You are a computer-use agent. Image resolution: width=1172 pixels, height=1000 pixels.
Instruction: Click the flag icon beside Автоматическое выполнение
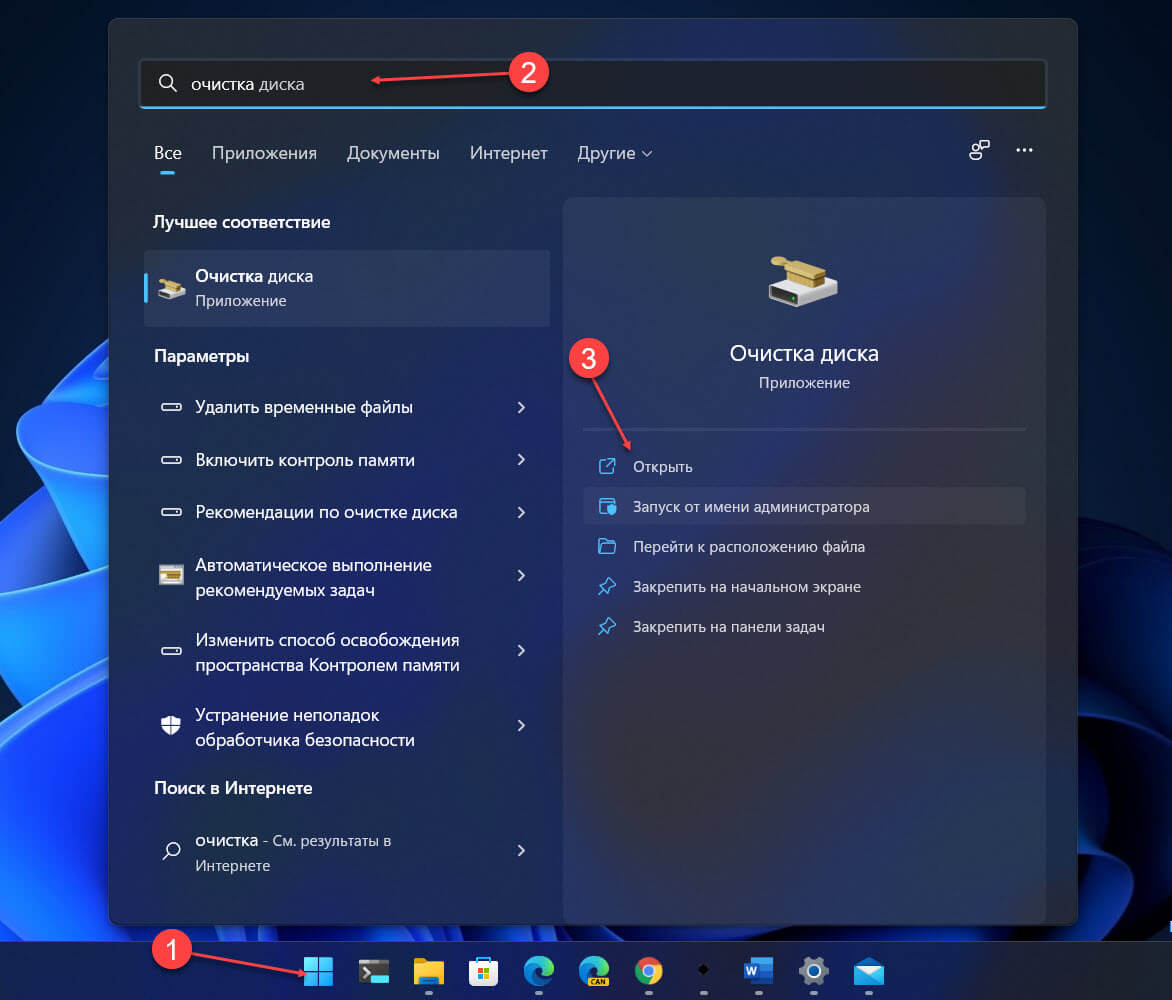(x=171, y=575)
